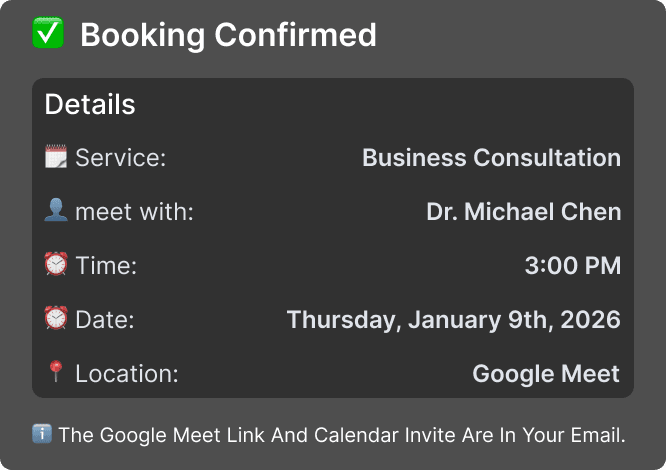Screen dimensions: 666x470
Task: Click the red pin icon beside Location
Action: [x=56, y=373]
